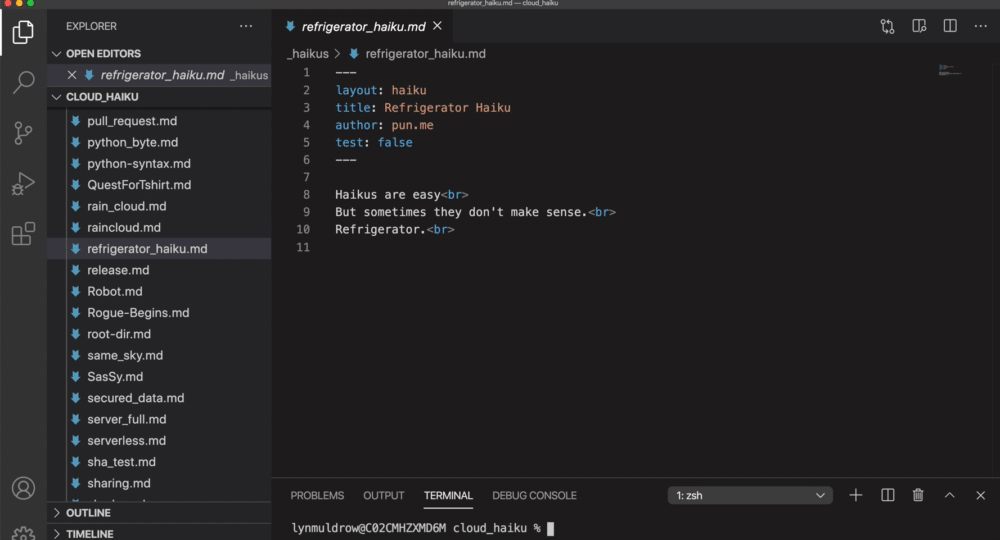This screenshot has width=1000, height=540.
Task: Create a new terminal with plus icon
Action: 855,495
